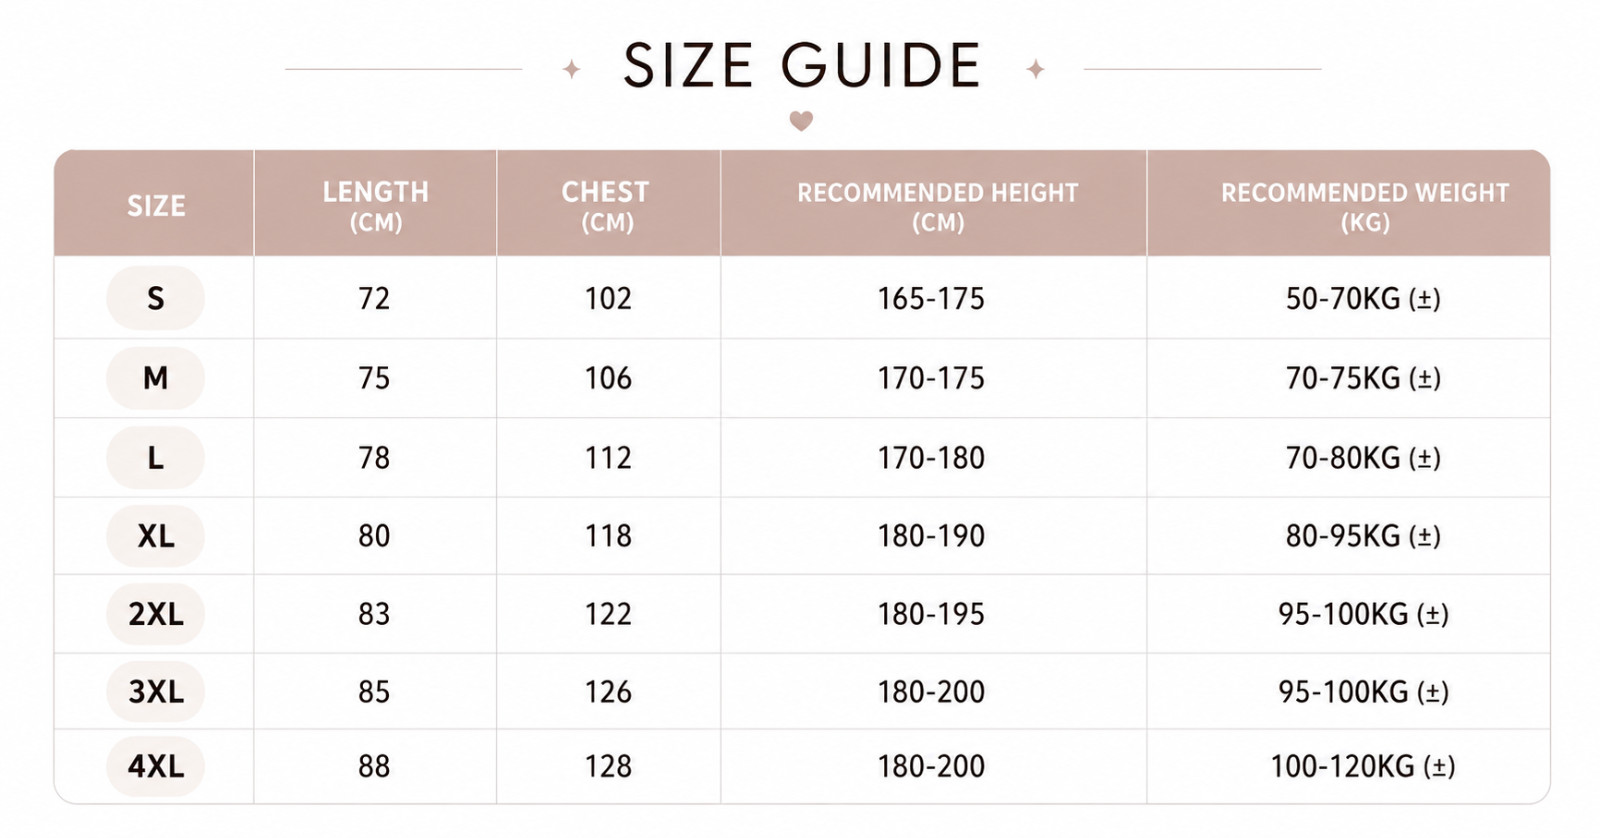Click the chest value 118 cell
The height and width of the screenshot is (838, 1600).
pyautogui.click(x=608, y=536)
